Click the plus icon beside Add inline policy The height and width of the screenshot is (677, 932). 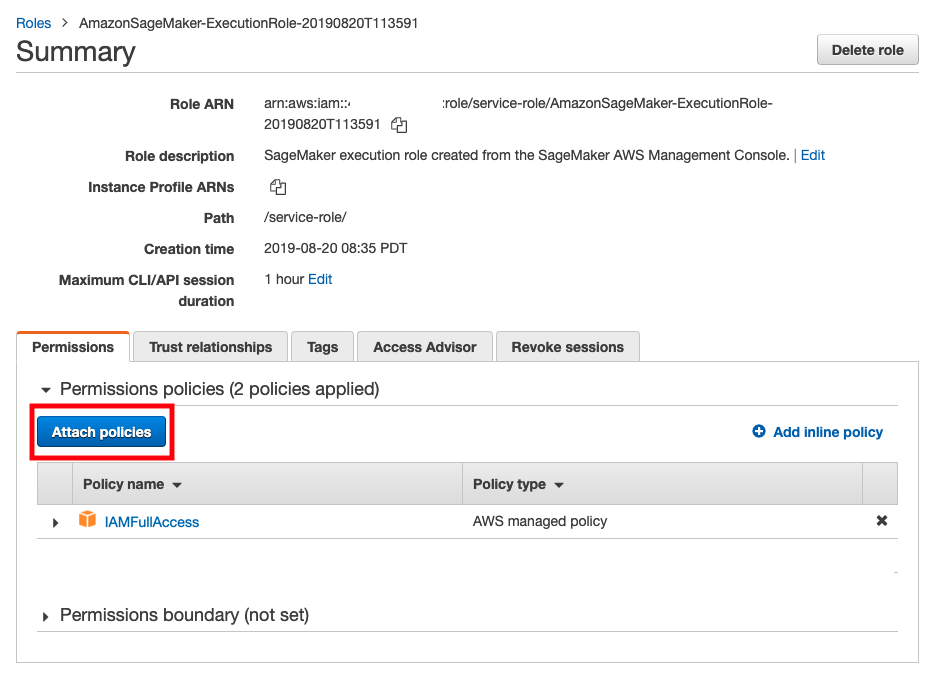[x=758, y=432]
